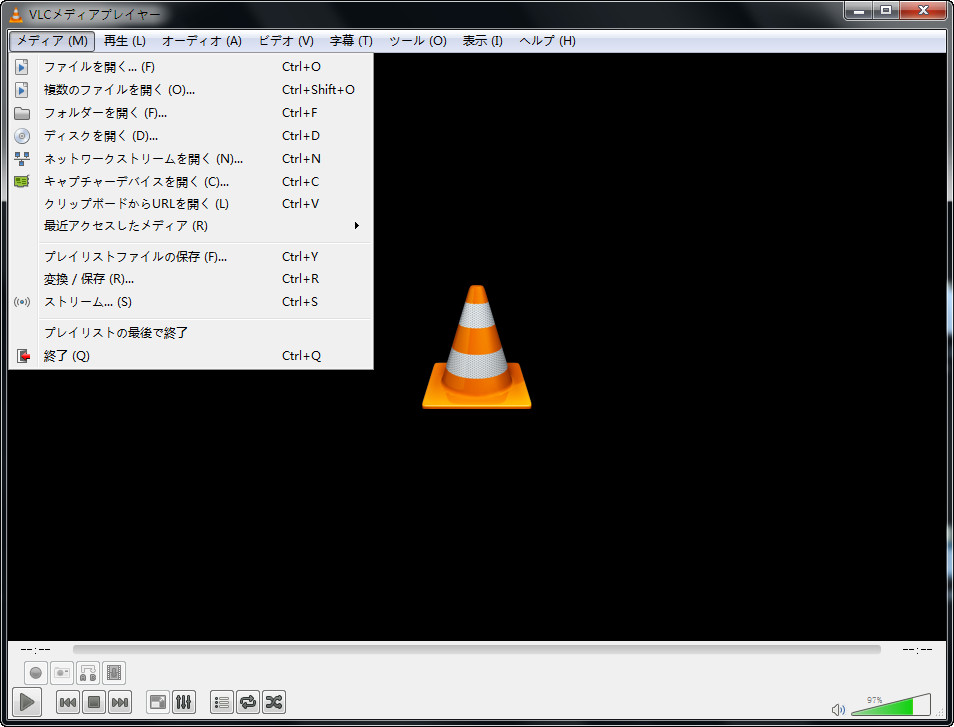The image size is (954, 727).
Task: Mute audio via the speaker icon
Action: click(839, 707)
